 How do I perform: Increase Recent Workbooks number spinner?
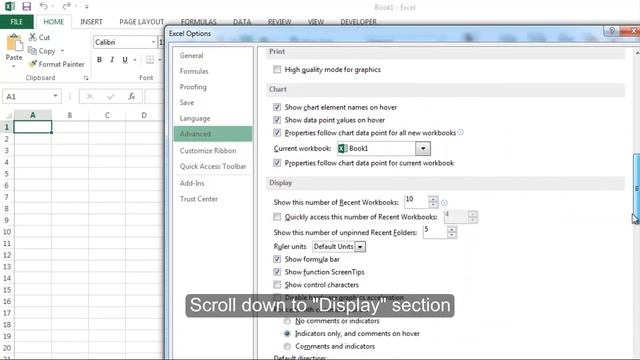[x=433, y=199]
